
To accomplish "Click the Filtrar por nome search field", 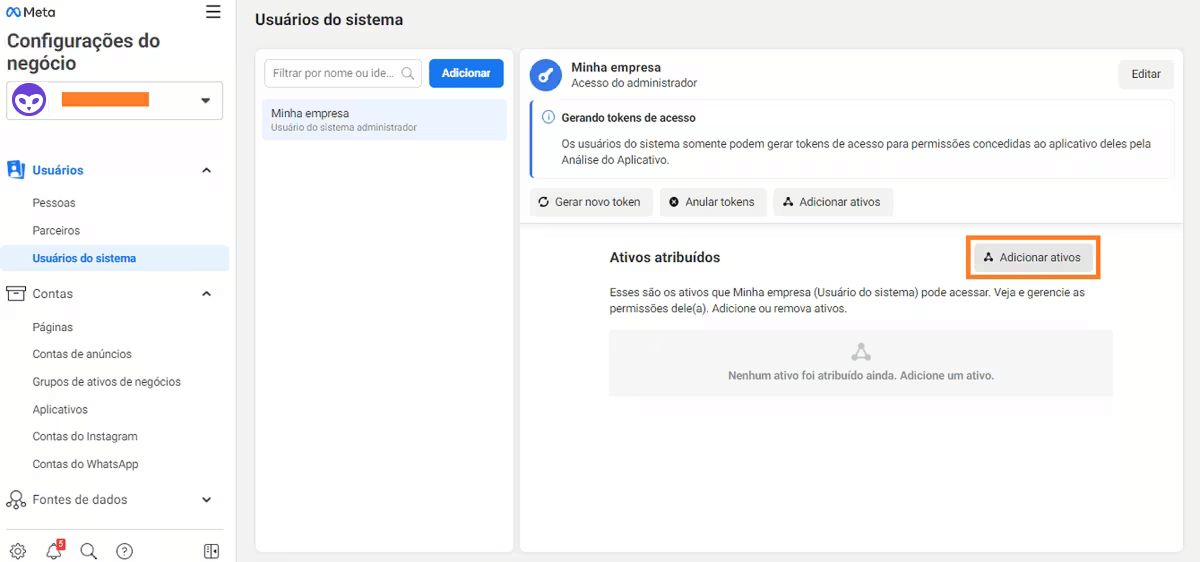I will click(335, 73).
